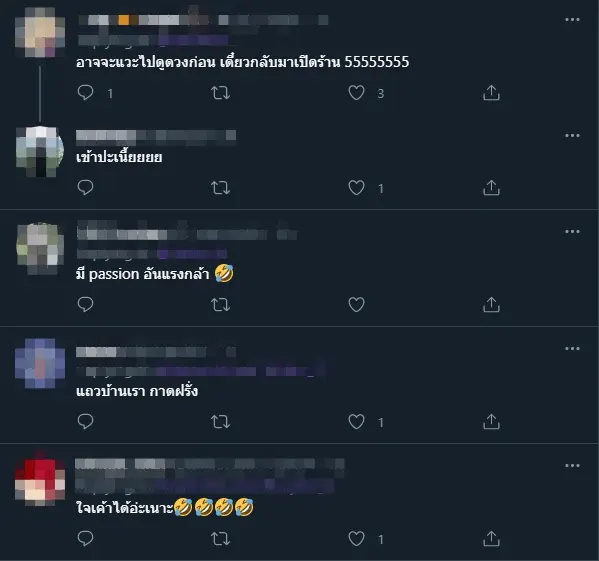
Task: Open the blurred purple avatar profile
Action: [x=40, y=363]
